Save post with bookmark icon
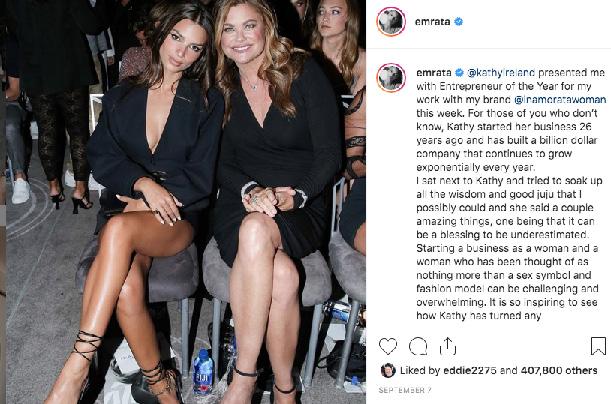This screenshot has height=404, width=611. (598, 346)
